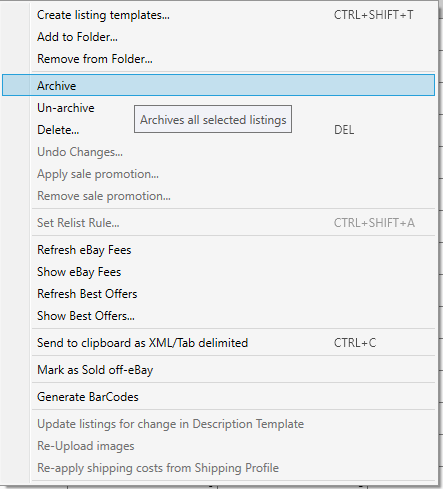This screenshot has height=489, width=443.
Task: Choose Mark as Sold off-eBay
Action: click(x=218, y=370)
